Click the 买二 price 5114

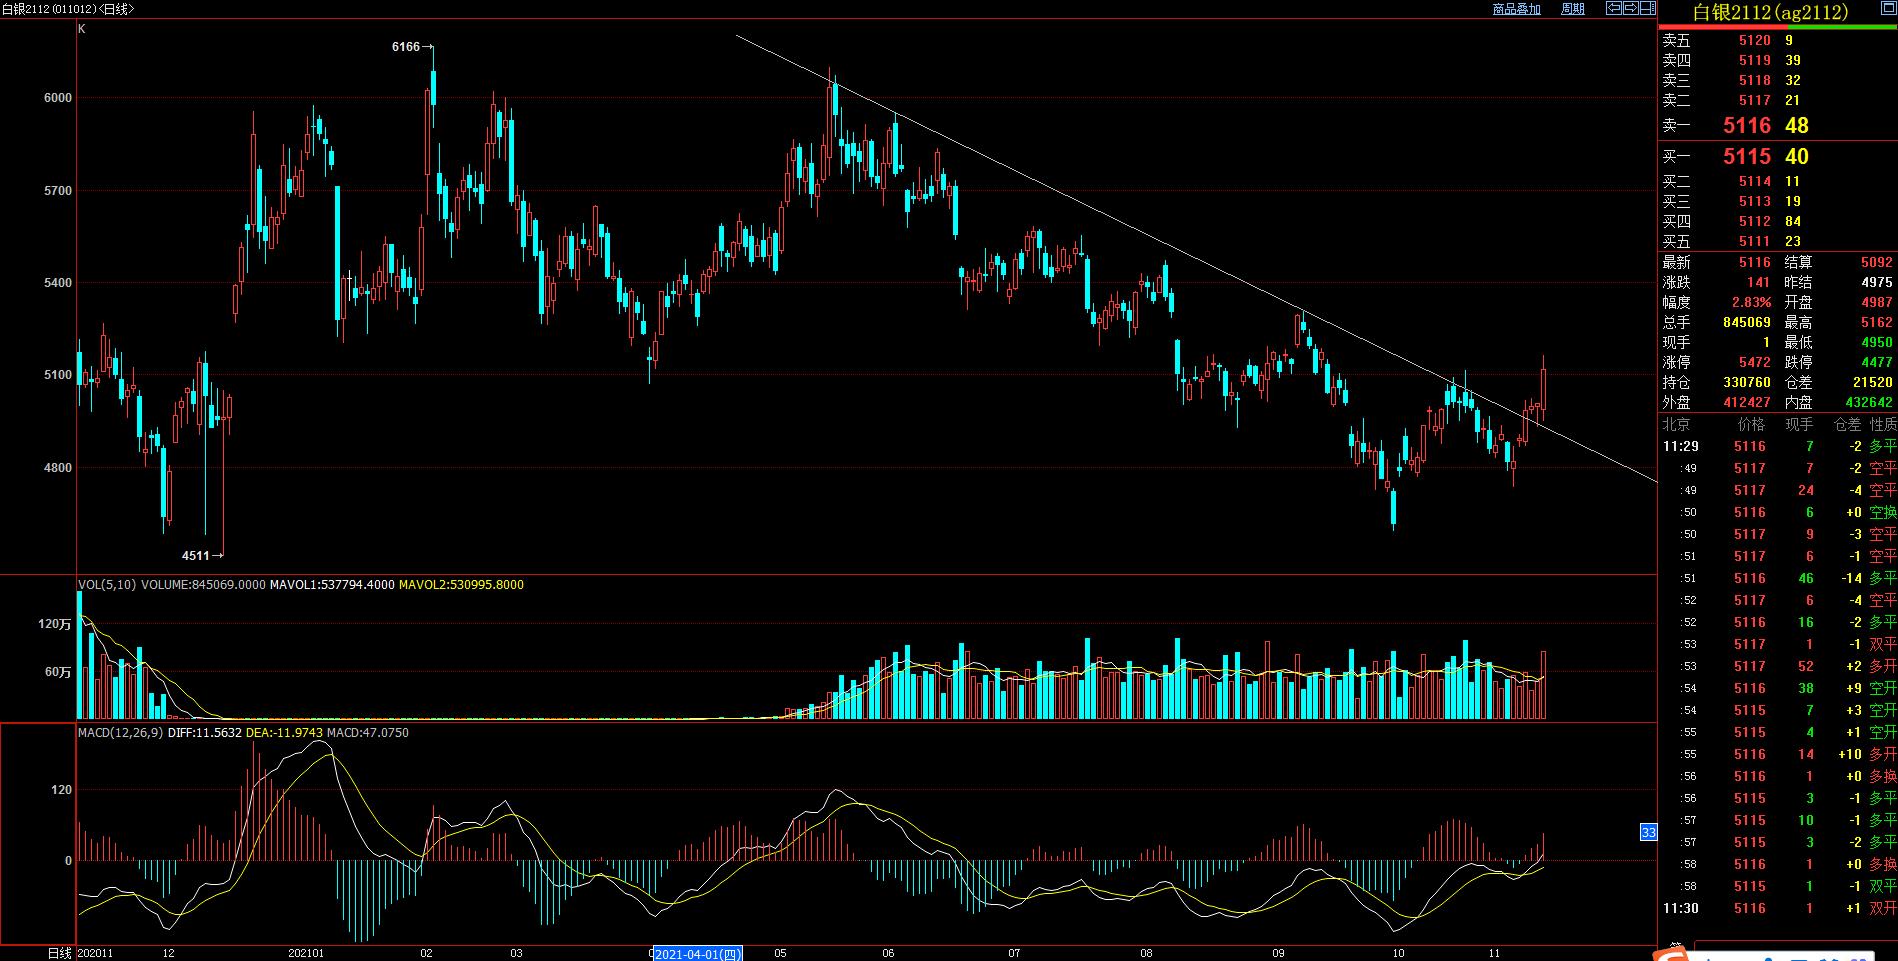coord(1754,181)
